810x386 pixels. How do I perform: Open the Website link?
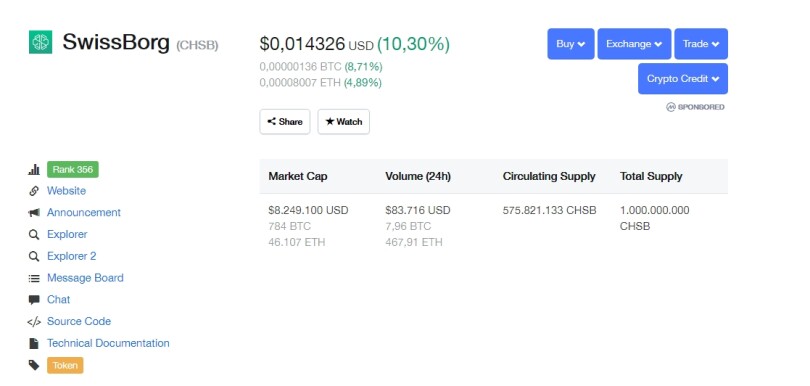67,191
